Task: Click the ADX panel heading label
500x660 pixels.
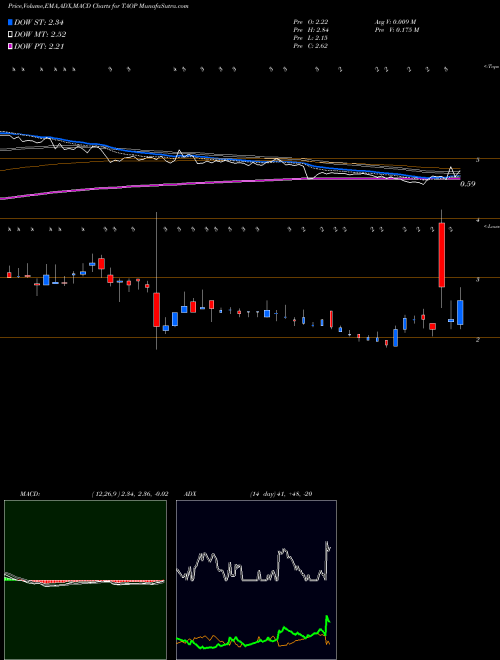Action: coord(190,494)
